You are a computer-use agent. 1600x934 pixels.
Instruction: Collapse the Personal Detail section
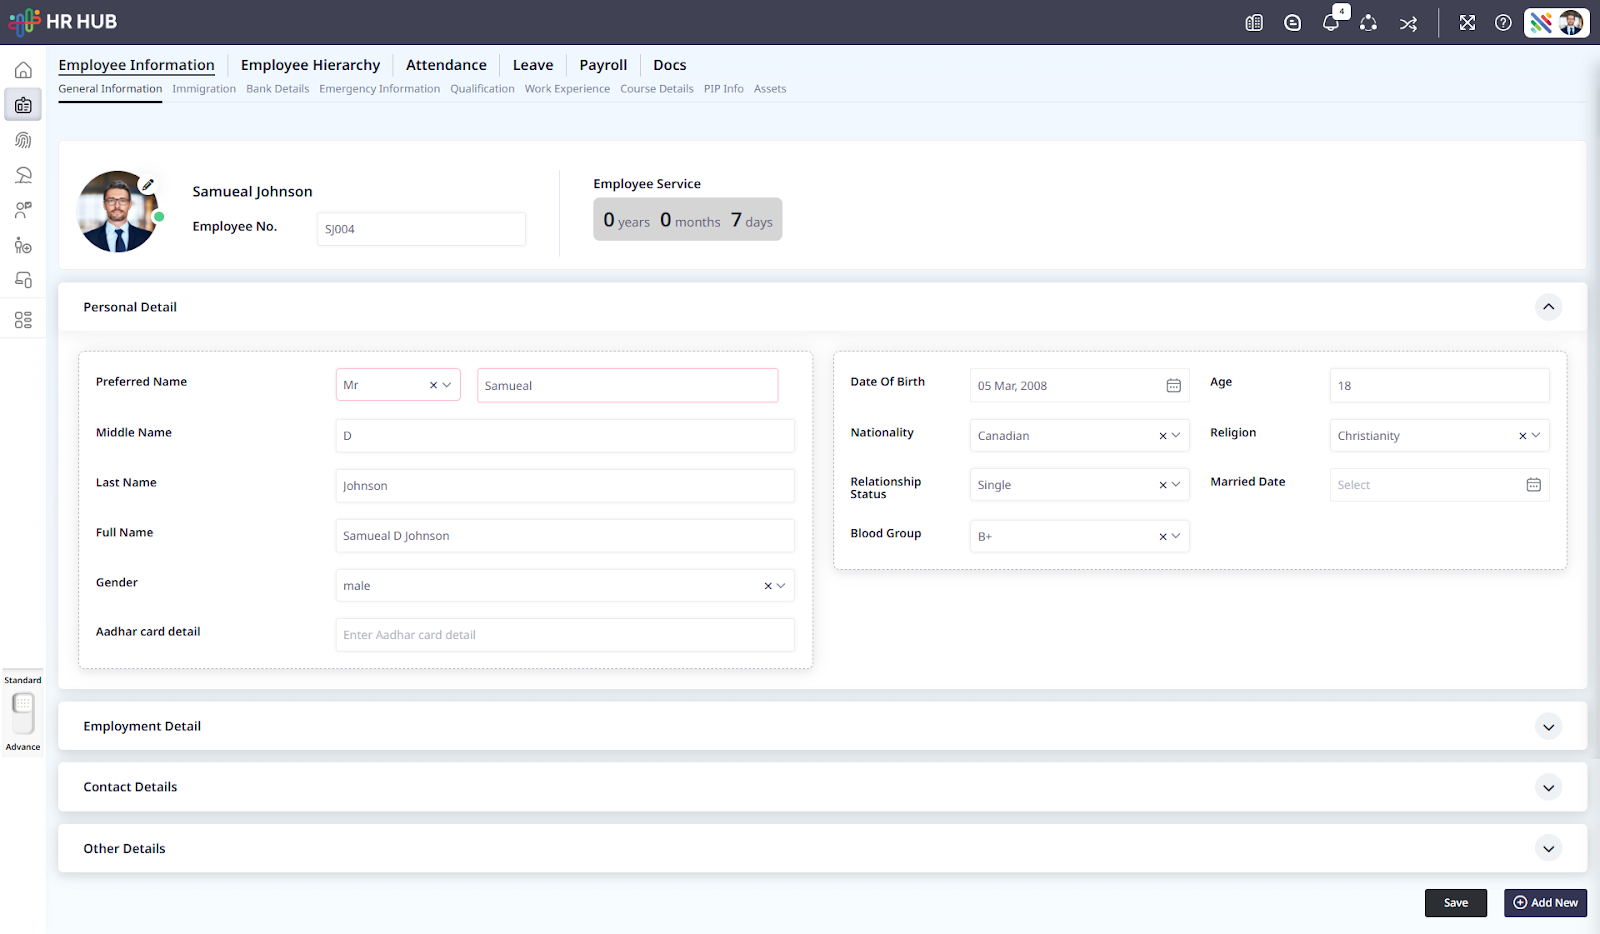1548,307
